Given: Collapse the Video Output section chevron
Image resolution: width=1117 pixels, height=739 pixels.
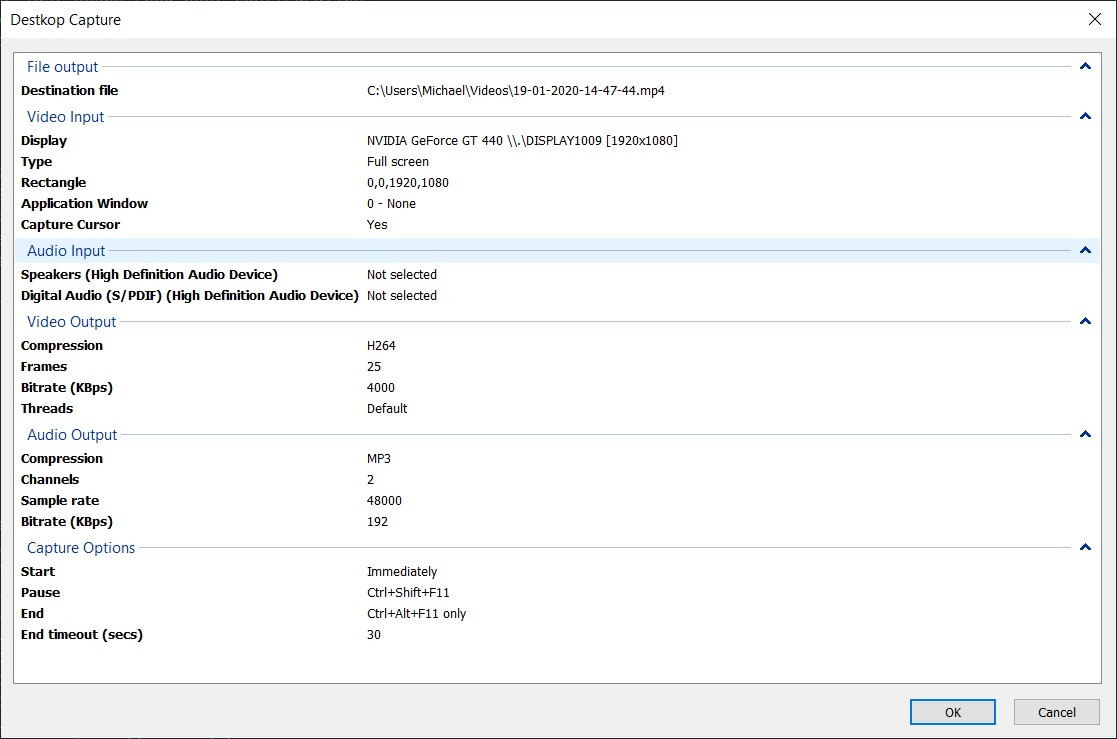Looking at the screenshot, I should (1085, 322).
